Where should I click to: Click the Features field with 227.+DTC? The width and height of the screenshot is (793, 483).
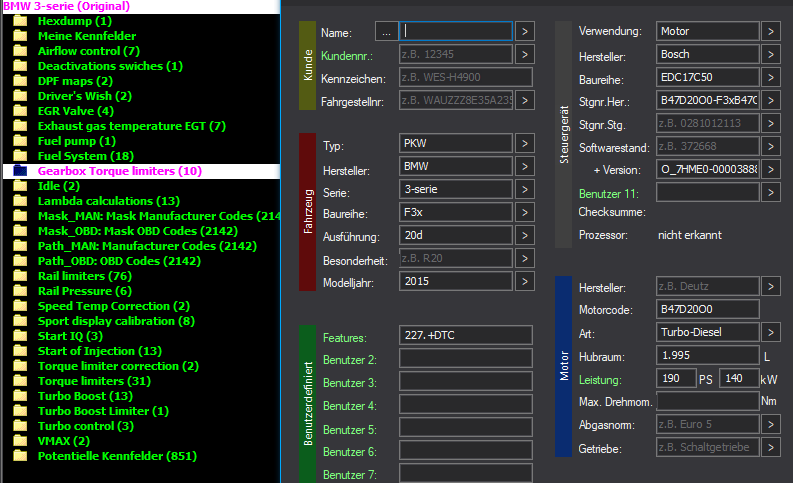[x=466, y=335]
